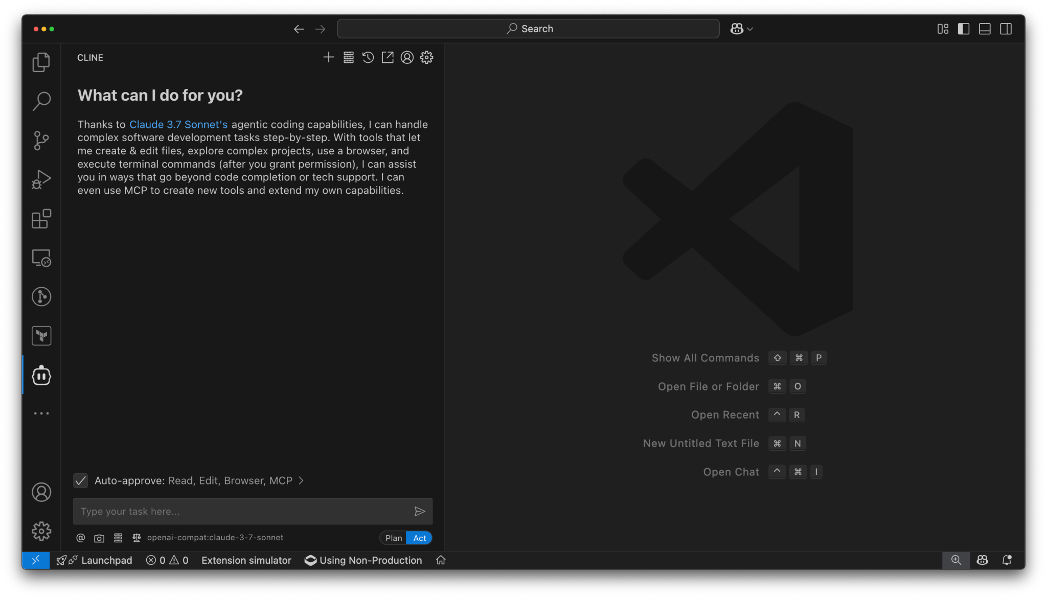
Task: Switch Cline to Plan mode
Action: tap(394, 538)
